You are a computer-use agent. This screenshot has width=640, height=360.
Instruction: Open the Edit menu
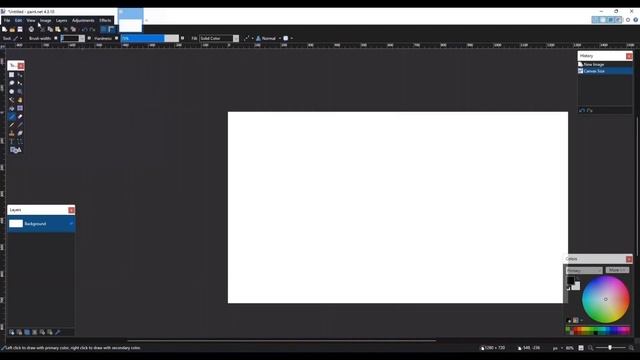[x=18, y=20]
